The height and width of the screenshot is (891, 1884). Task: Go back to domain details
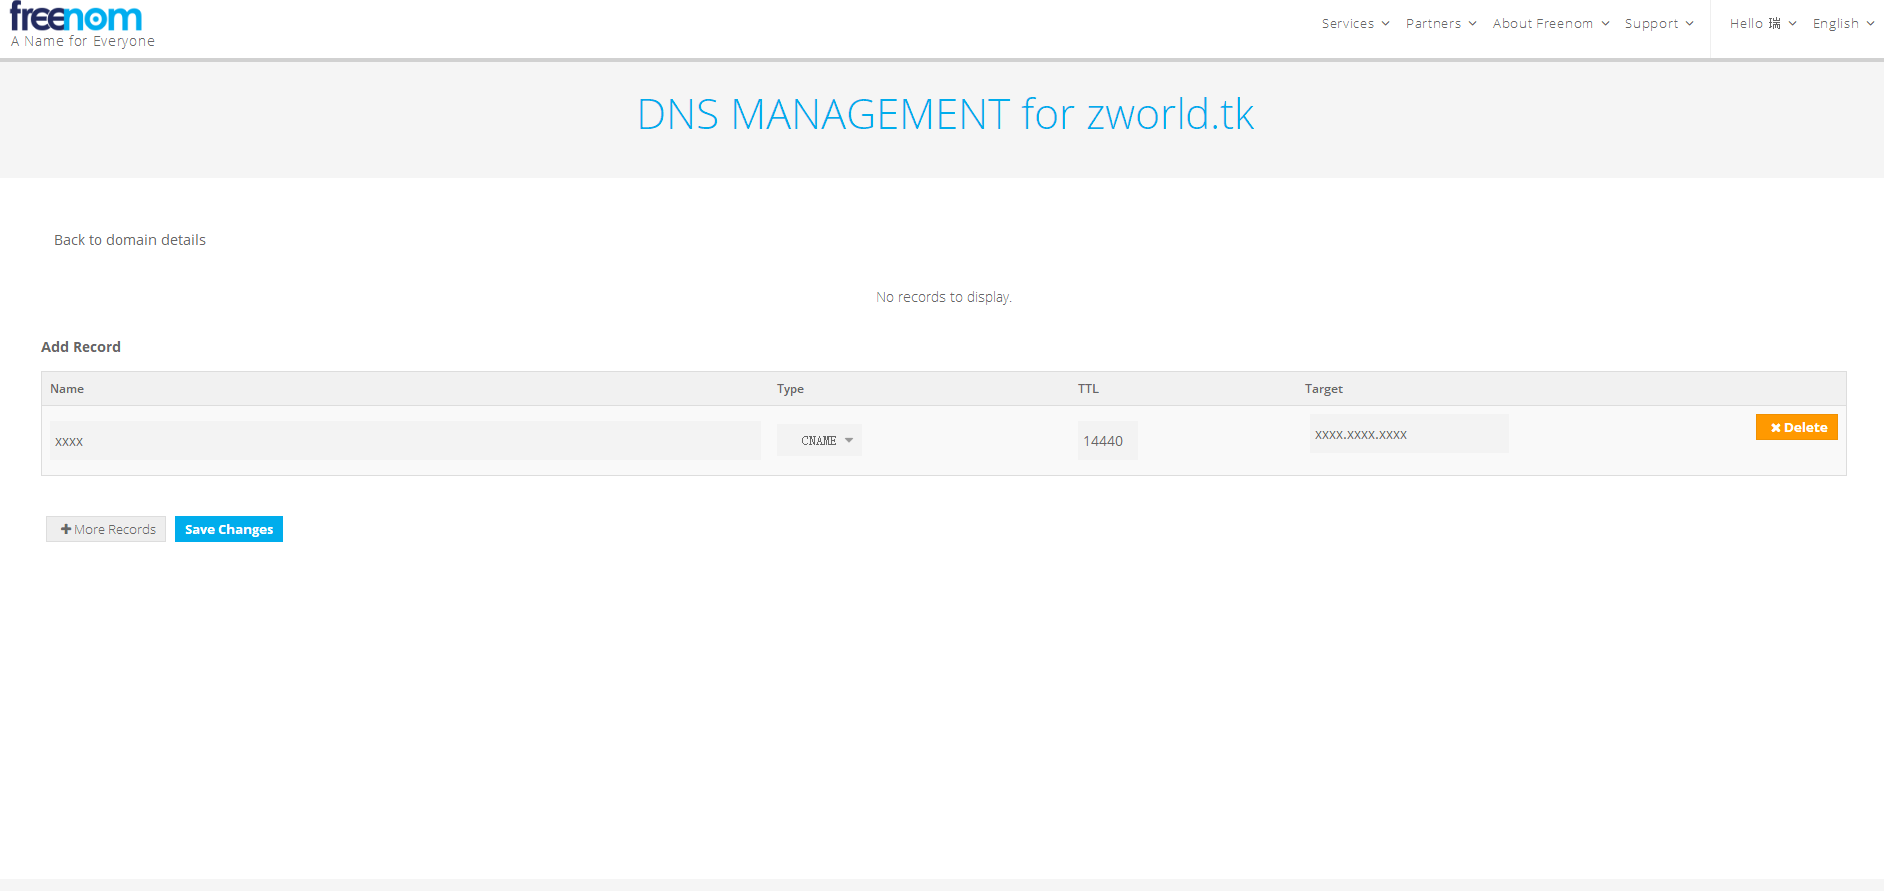[x=130, y=240]
